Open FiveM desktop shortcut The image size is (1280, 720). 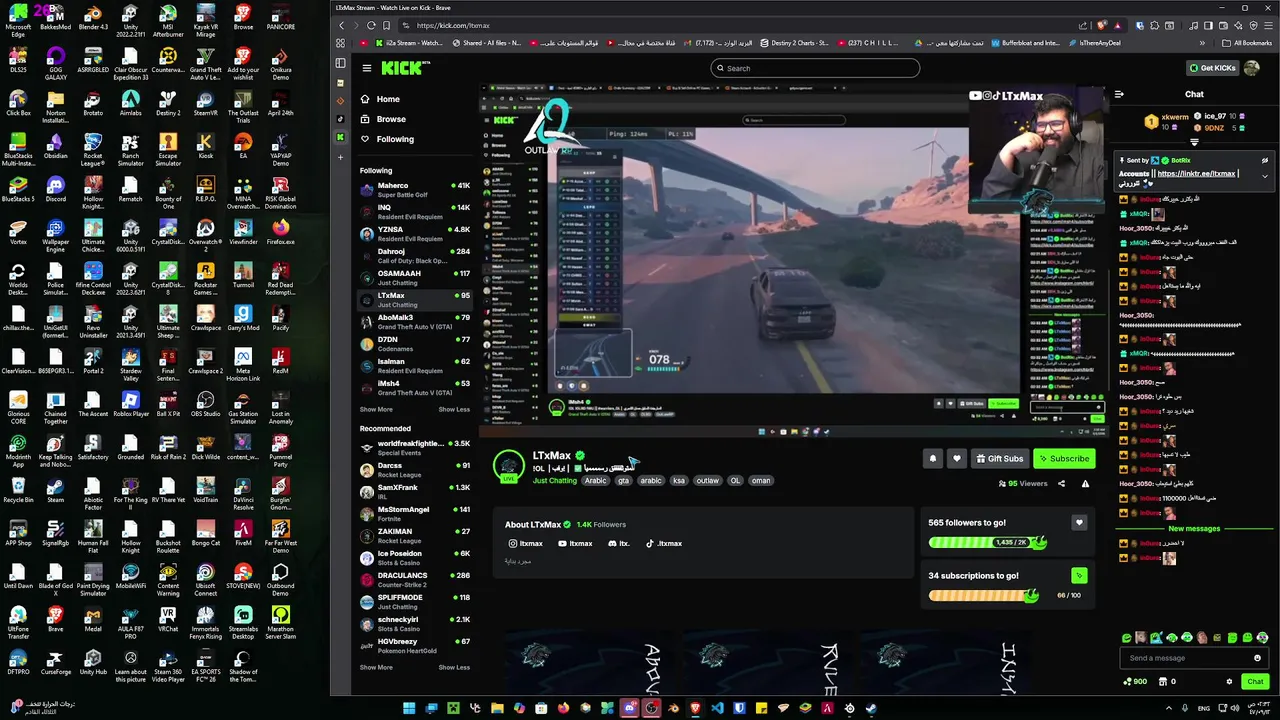(x=243, y=533)
